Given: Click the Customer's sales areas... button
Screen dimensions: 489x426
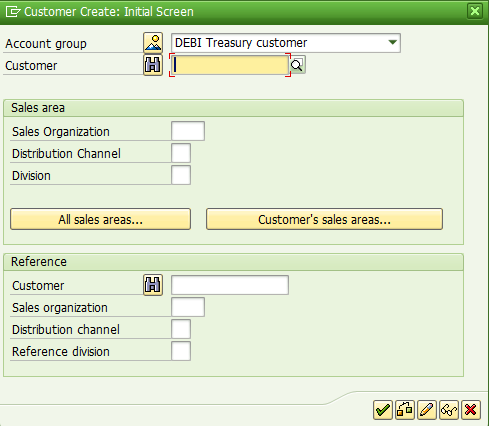Looking at the screenshot, I should click(324, 219).
